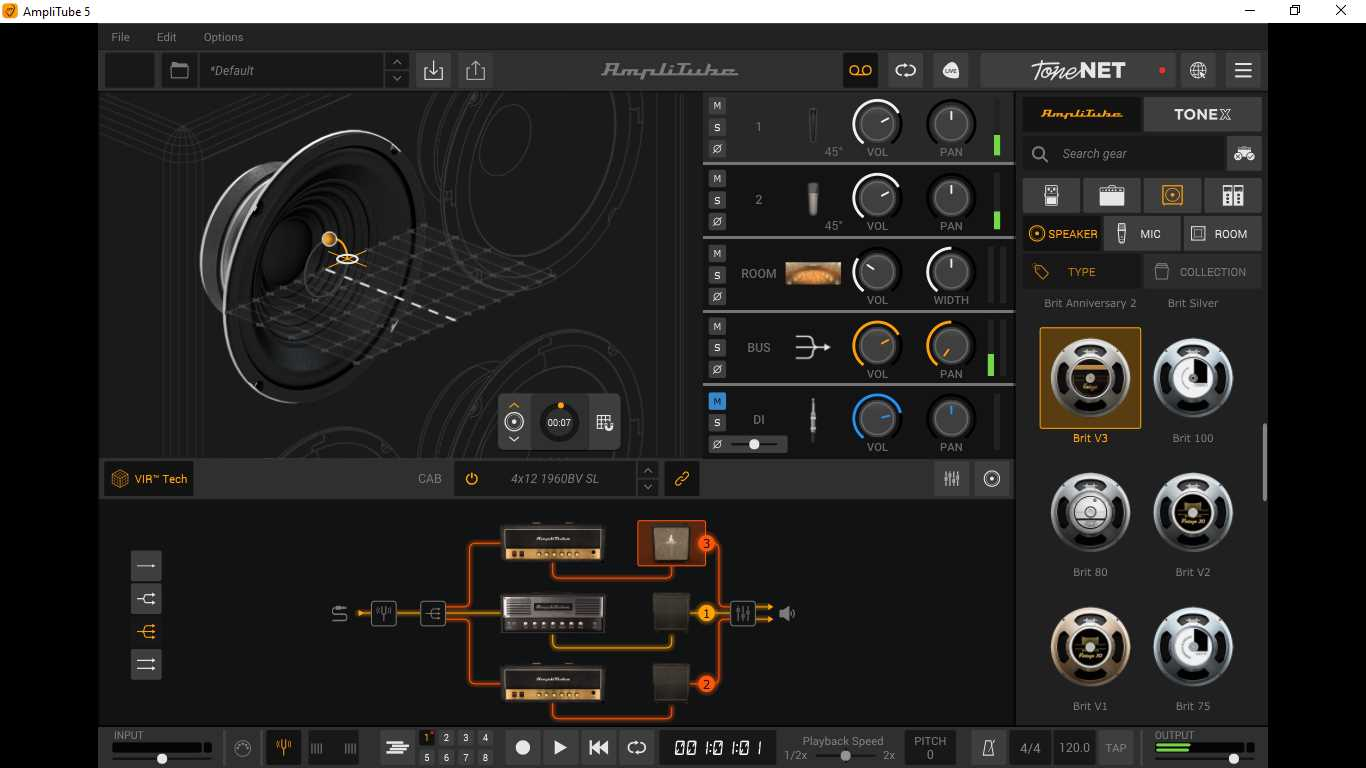Image resolution: width=1366 pixels, height=768 pixels.
Task: Select the single serial routing icon
Action: pos(146,566)
